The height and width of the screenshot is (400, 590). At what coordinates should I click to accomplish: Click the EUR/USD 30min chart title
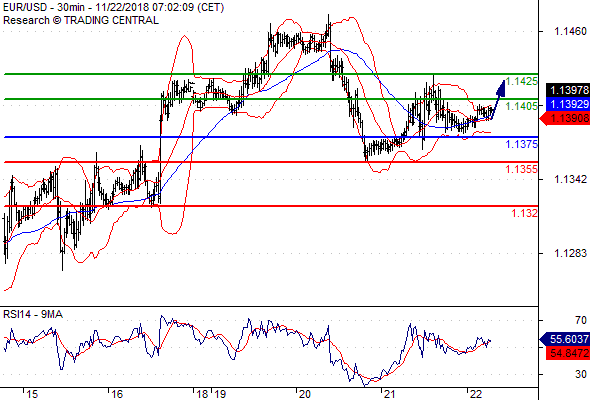pyautogui.click(x=114, y=7)
